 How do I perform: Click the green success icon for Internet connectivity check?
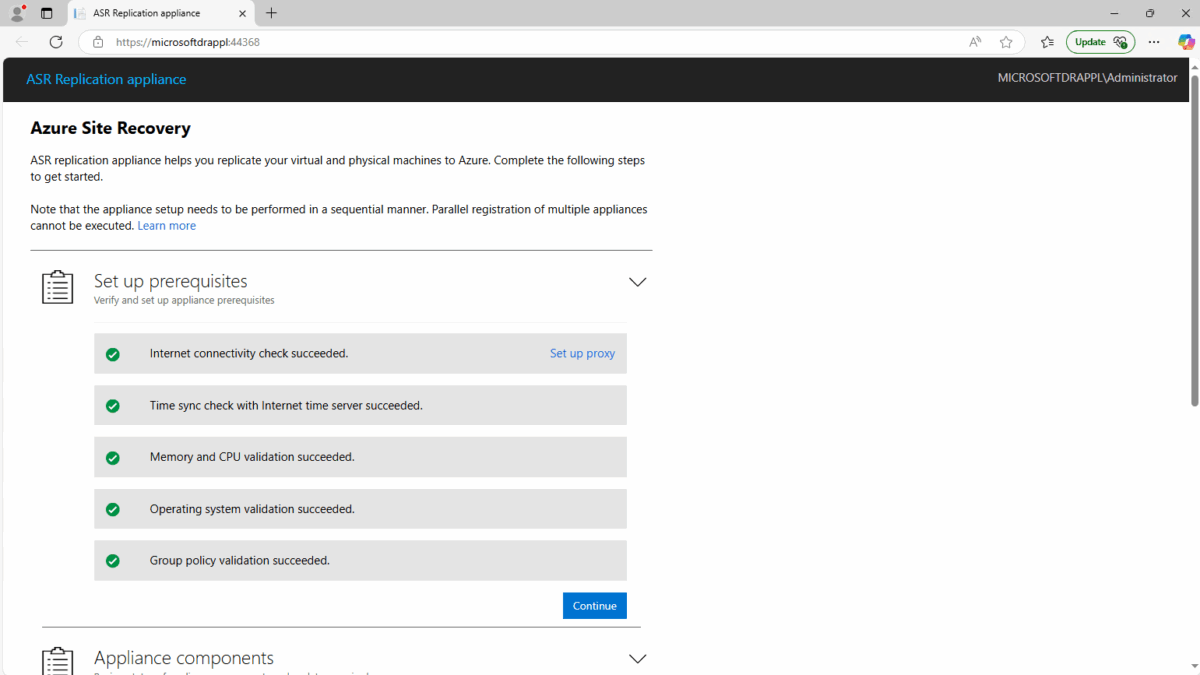point(113,353)
